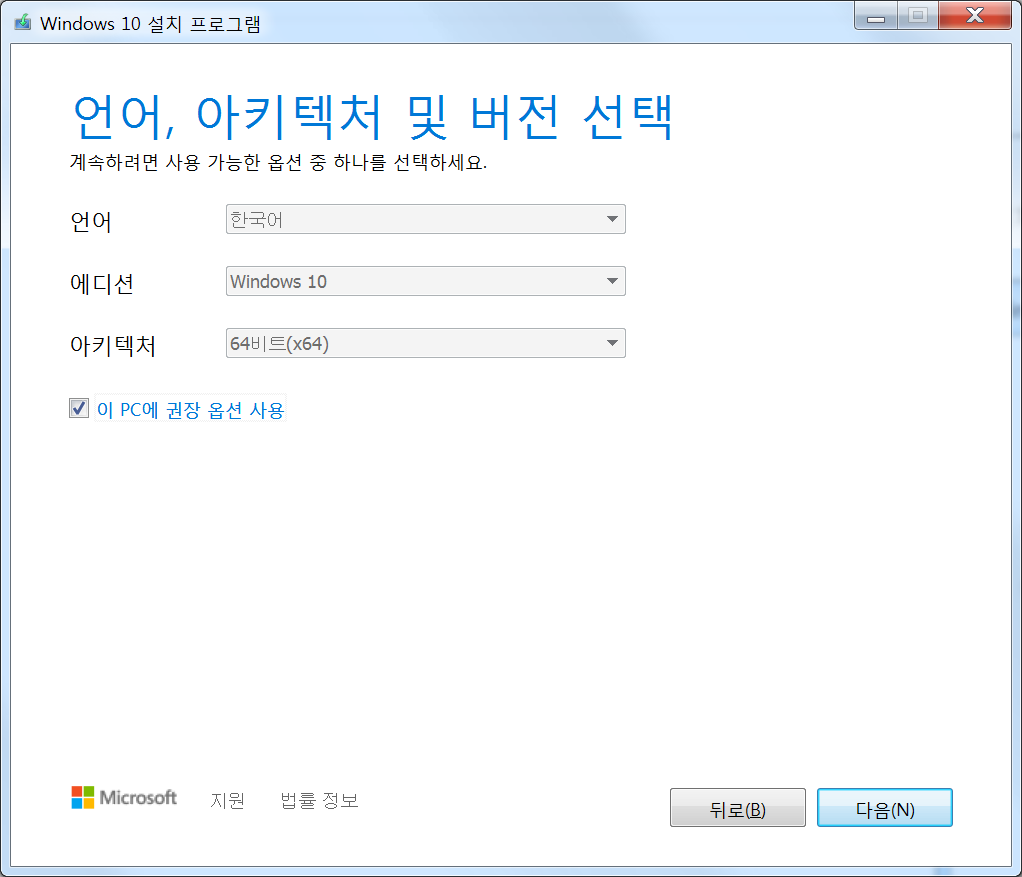
Task: Open the 법률 정보 legal link
Action: (x=319, y=800)
